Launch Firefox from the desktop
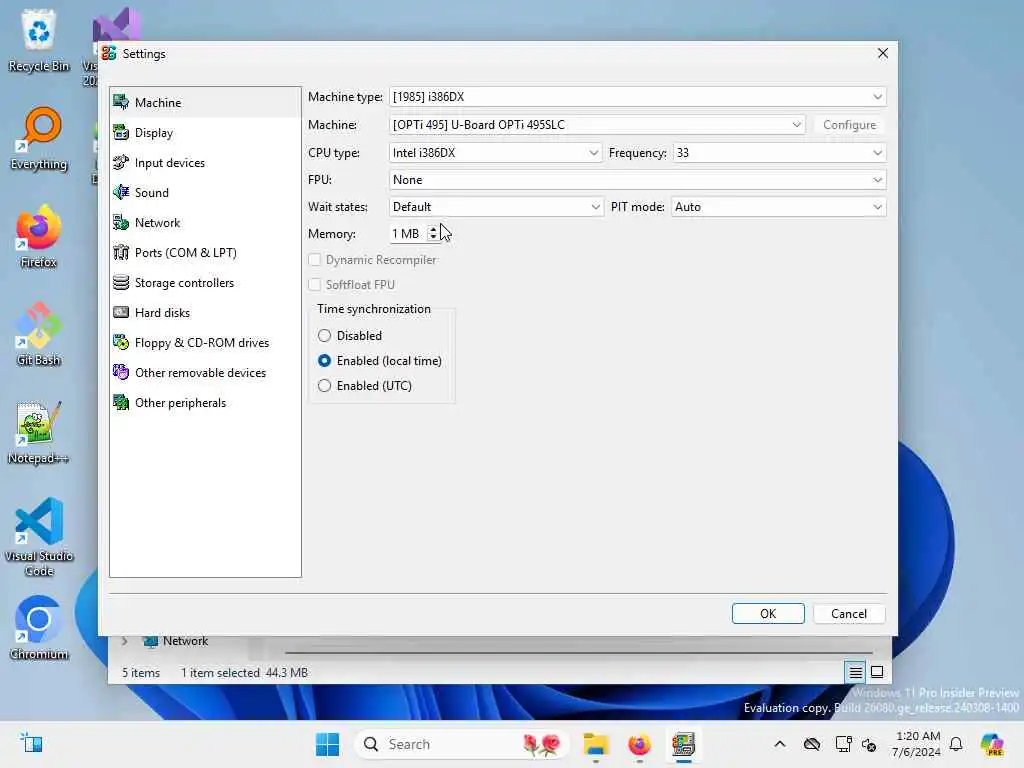1024x768 pixels. click(39, 236)
